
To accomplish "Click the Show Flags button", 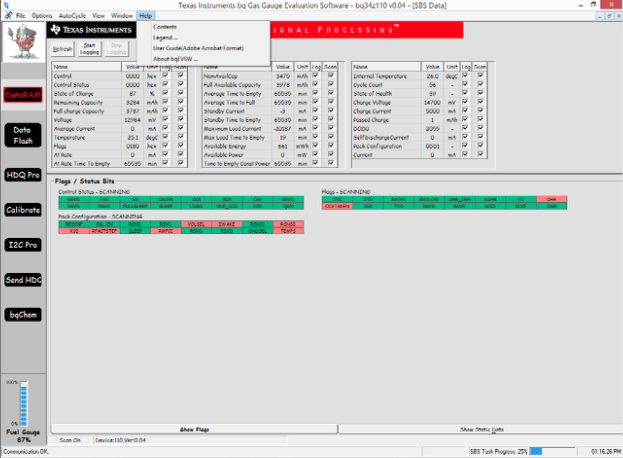I will (x=194, y=429).
